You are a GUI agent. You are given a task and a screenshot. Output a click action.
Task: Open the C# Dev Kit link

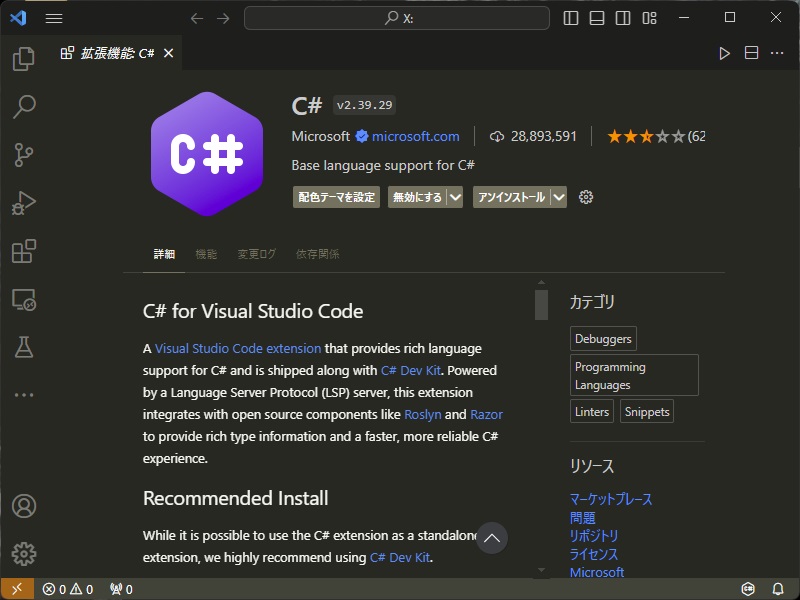[x=411, y=370]
